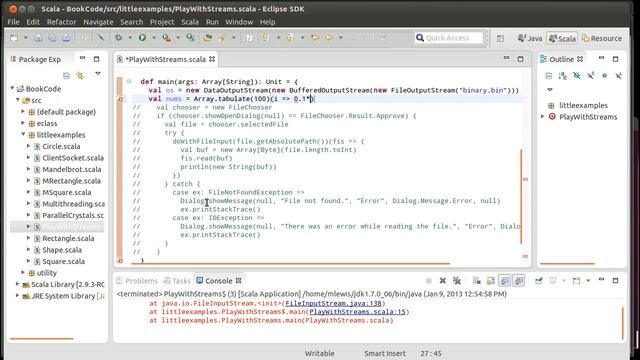The width and height of the screenshot is (640, 360).
Task: Collapse the BookCode project node
Action: click(12, 88)
